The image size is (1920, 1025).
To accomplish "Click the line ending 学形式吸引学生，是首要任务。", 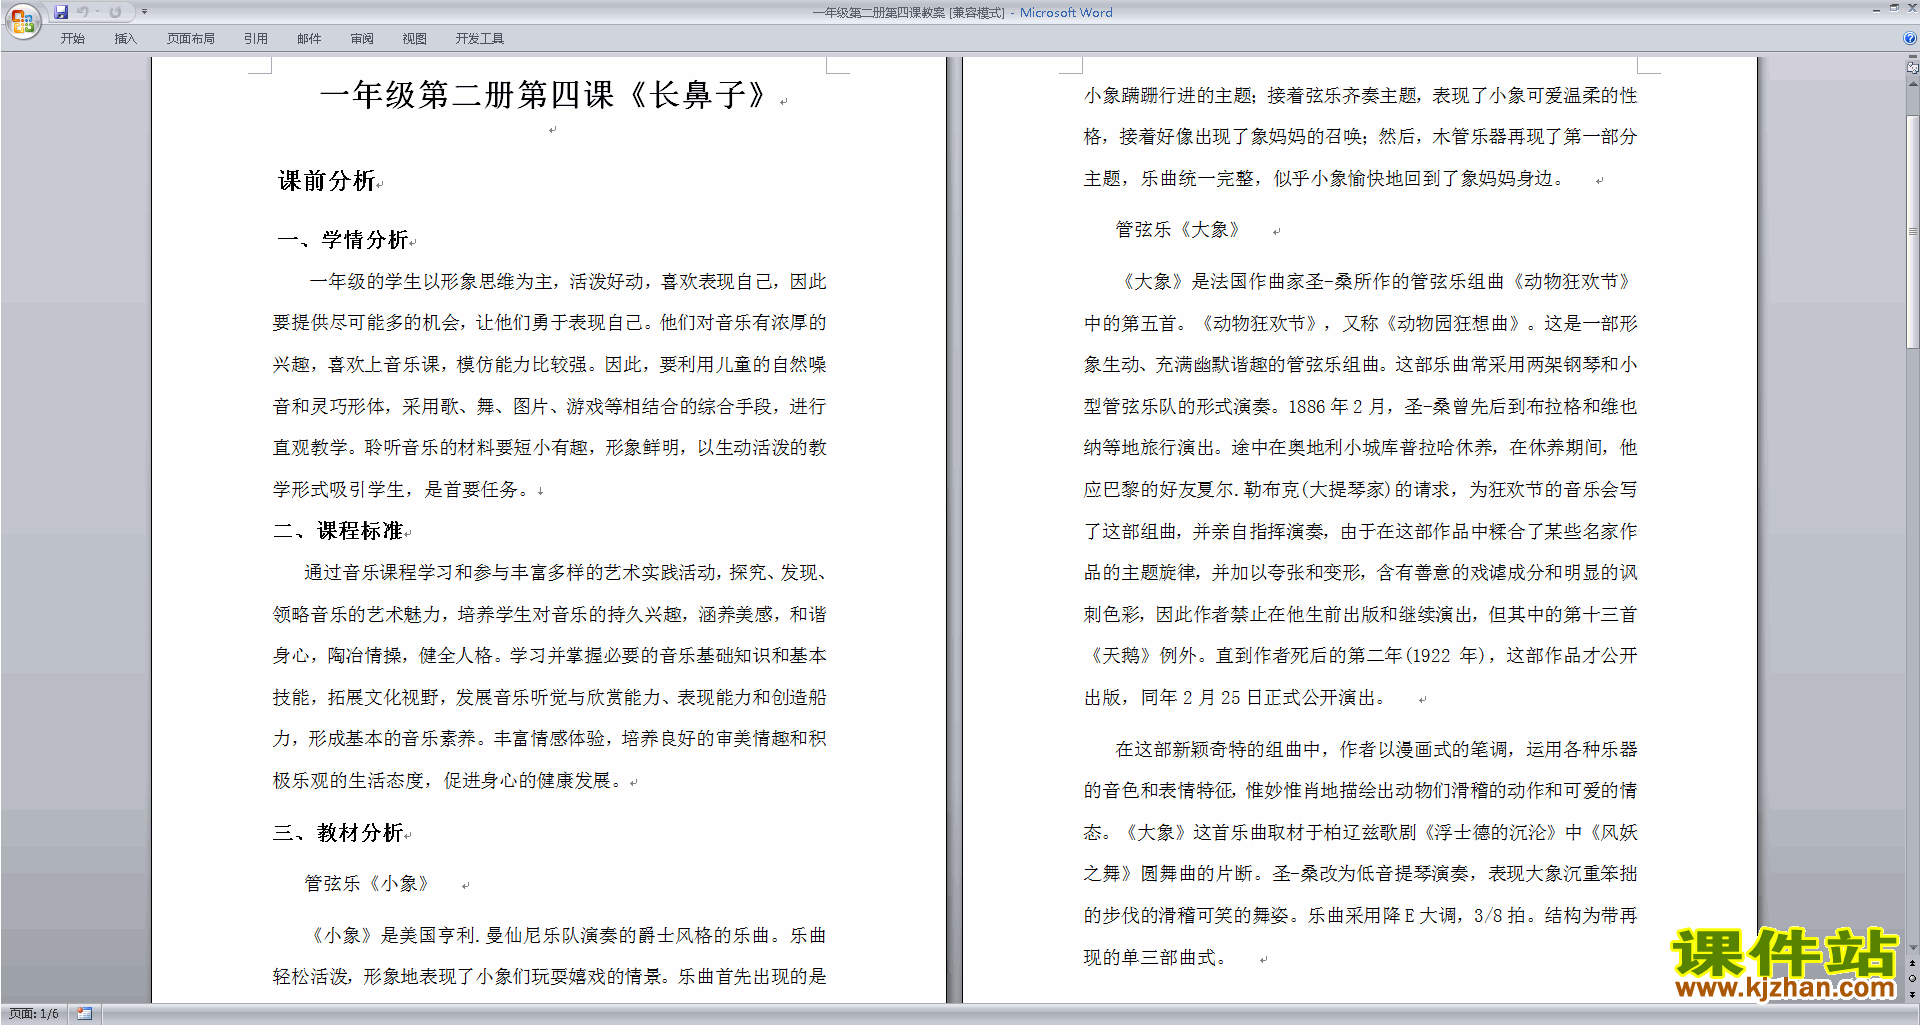I will (x=404, y=490).
